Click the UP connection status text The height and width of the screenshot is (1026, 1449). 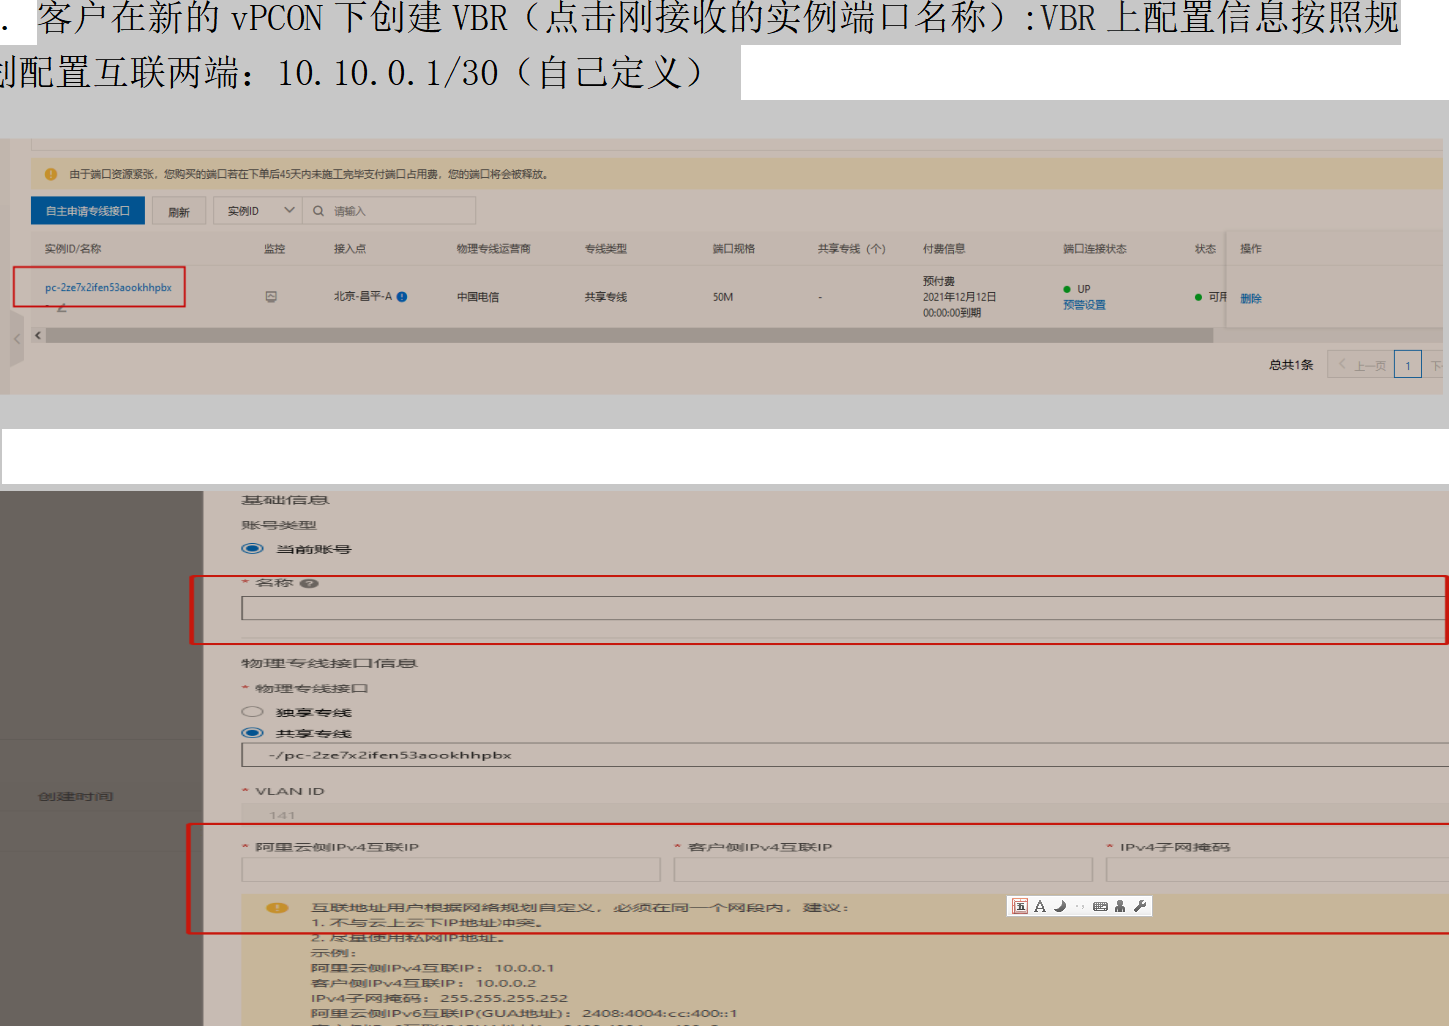(x=1084, y=289)
